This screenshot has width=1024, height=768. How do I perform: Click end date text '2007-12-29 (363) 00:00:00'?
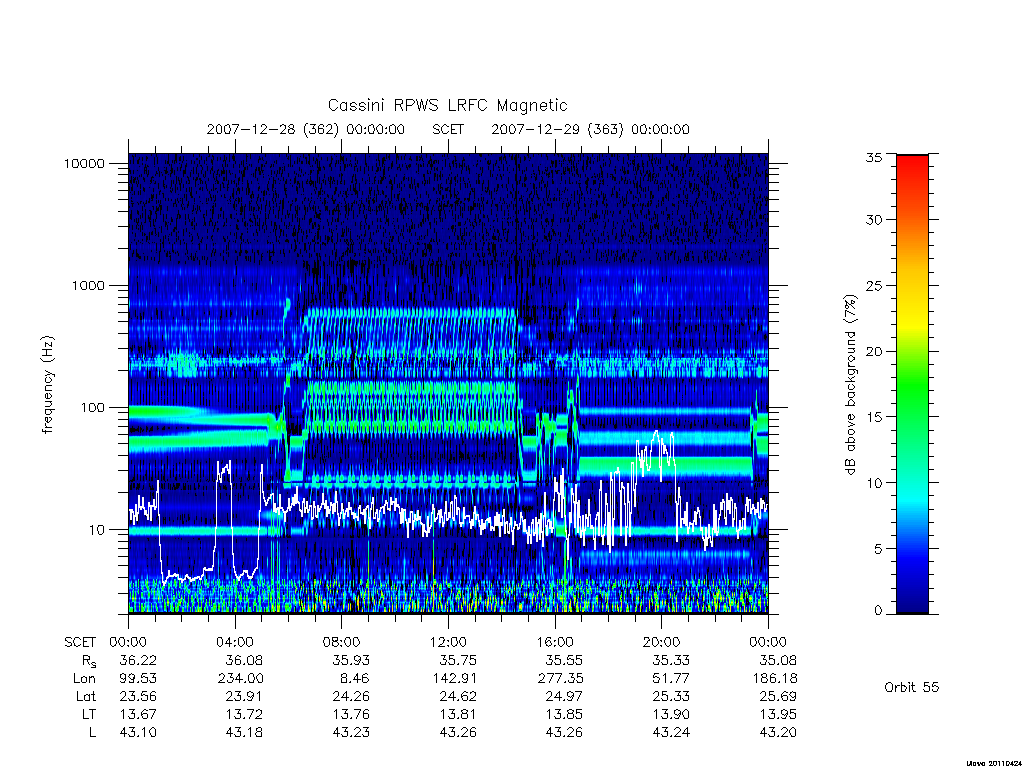point(590,129)
